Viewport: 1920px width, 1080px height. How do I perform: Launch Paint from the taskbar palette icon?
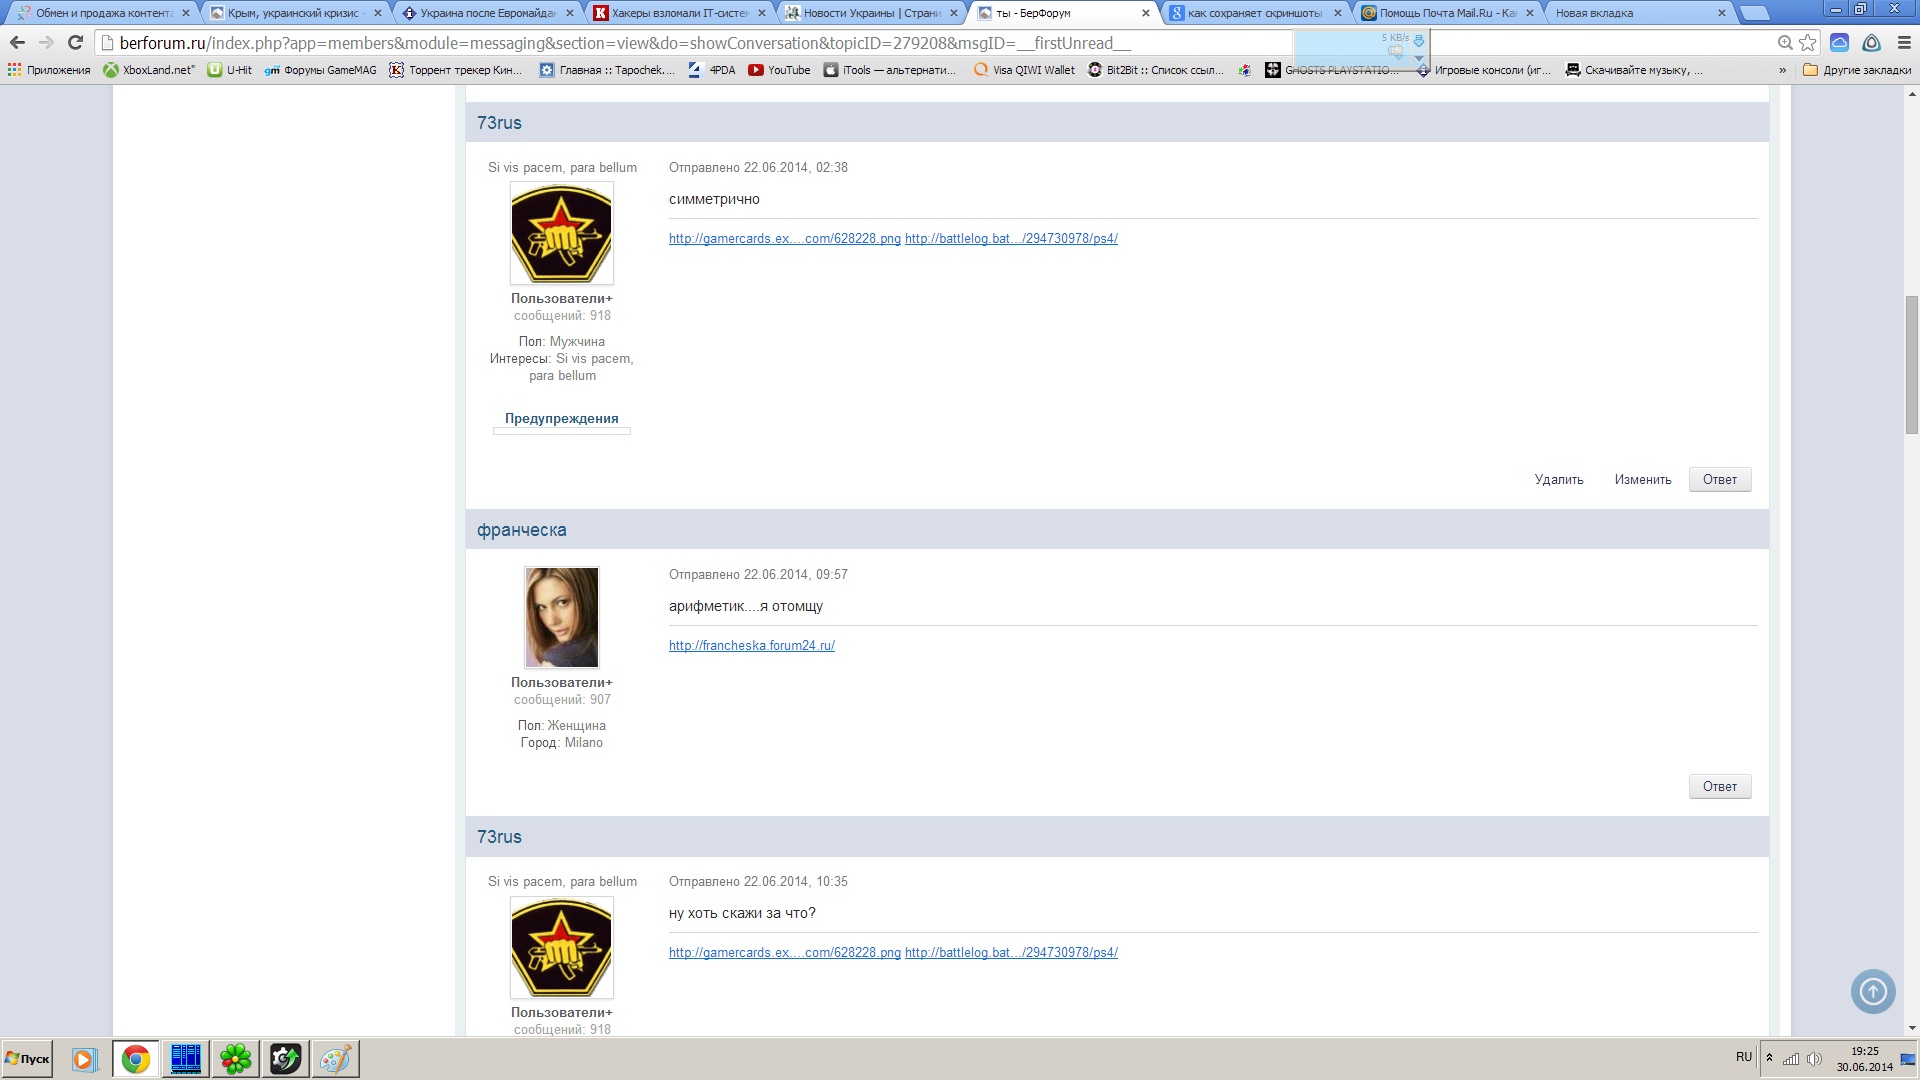point(335,1059)
